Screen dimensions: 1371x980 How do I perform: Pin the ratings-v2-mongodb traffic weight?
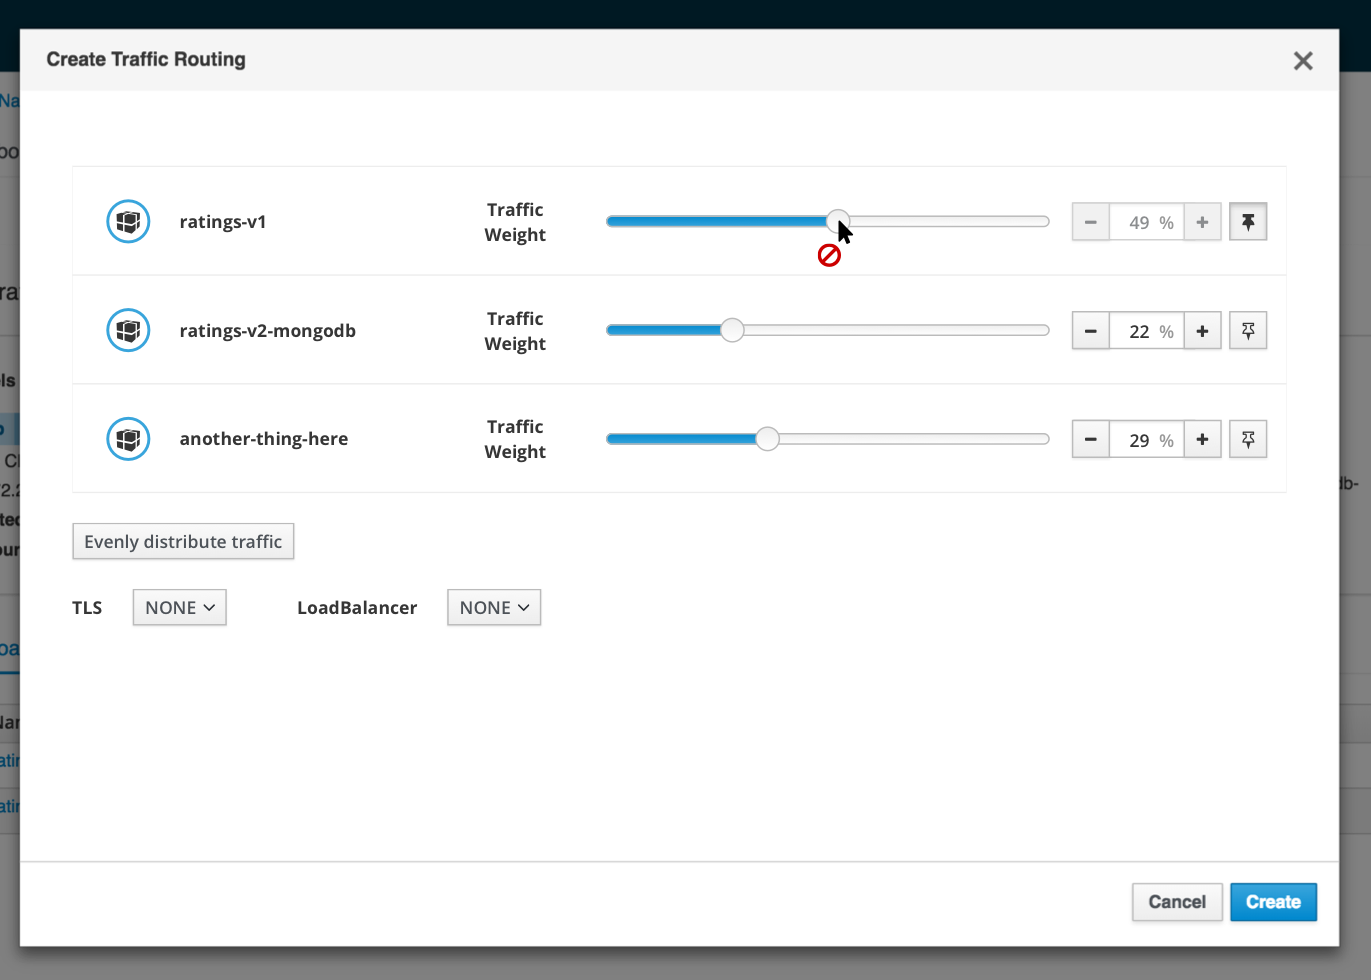pos(1248,331)
